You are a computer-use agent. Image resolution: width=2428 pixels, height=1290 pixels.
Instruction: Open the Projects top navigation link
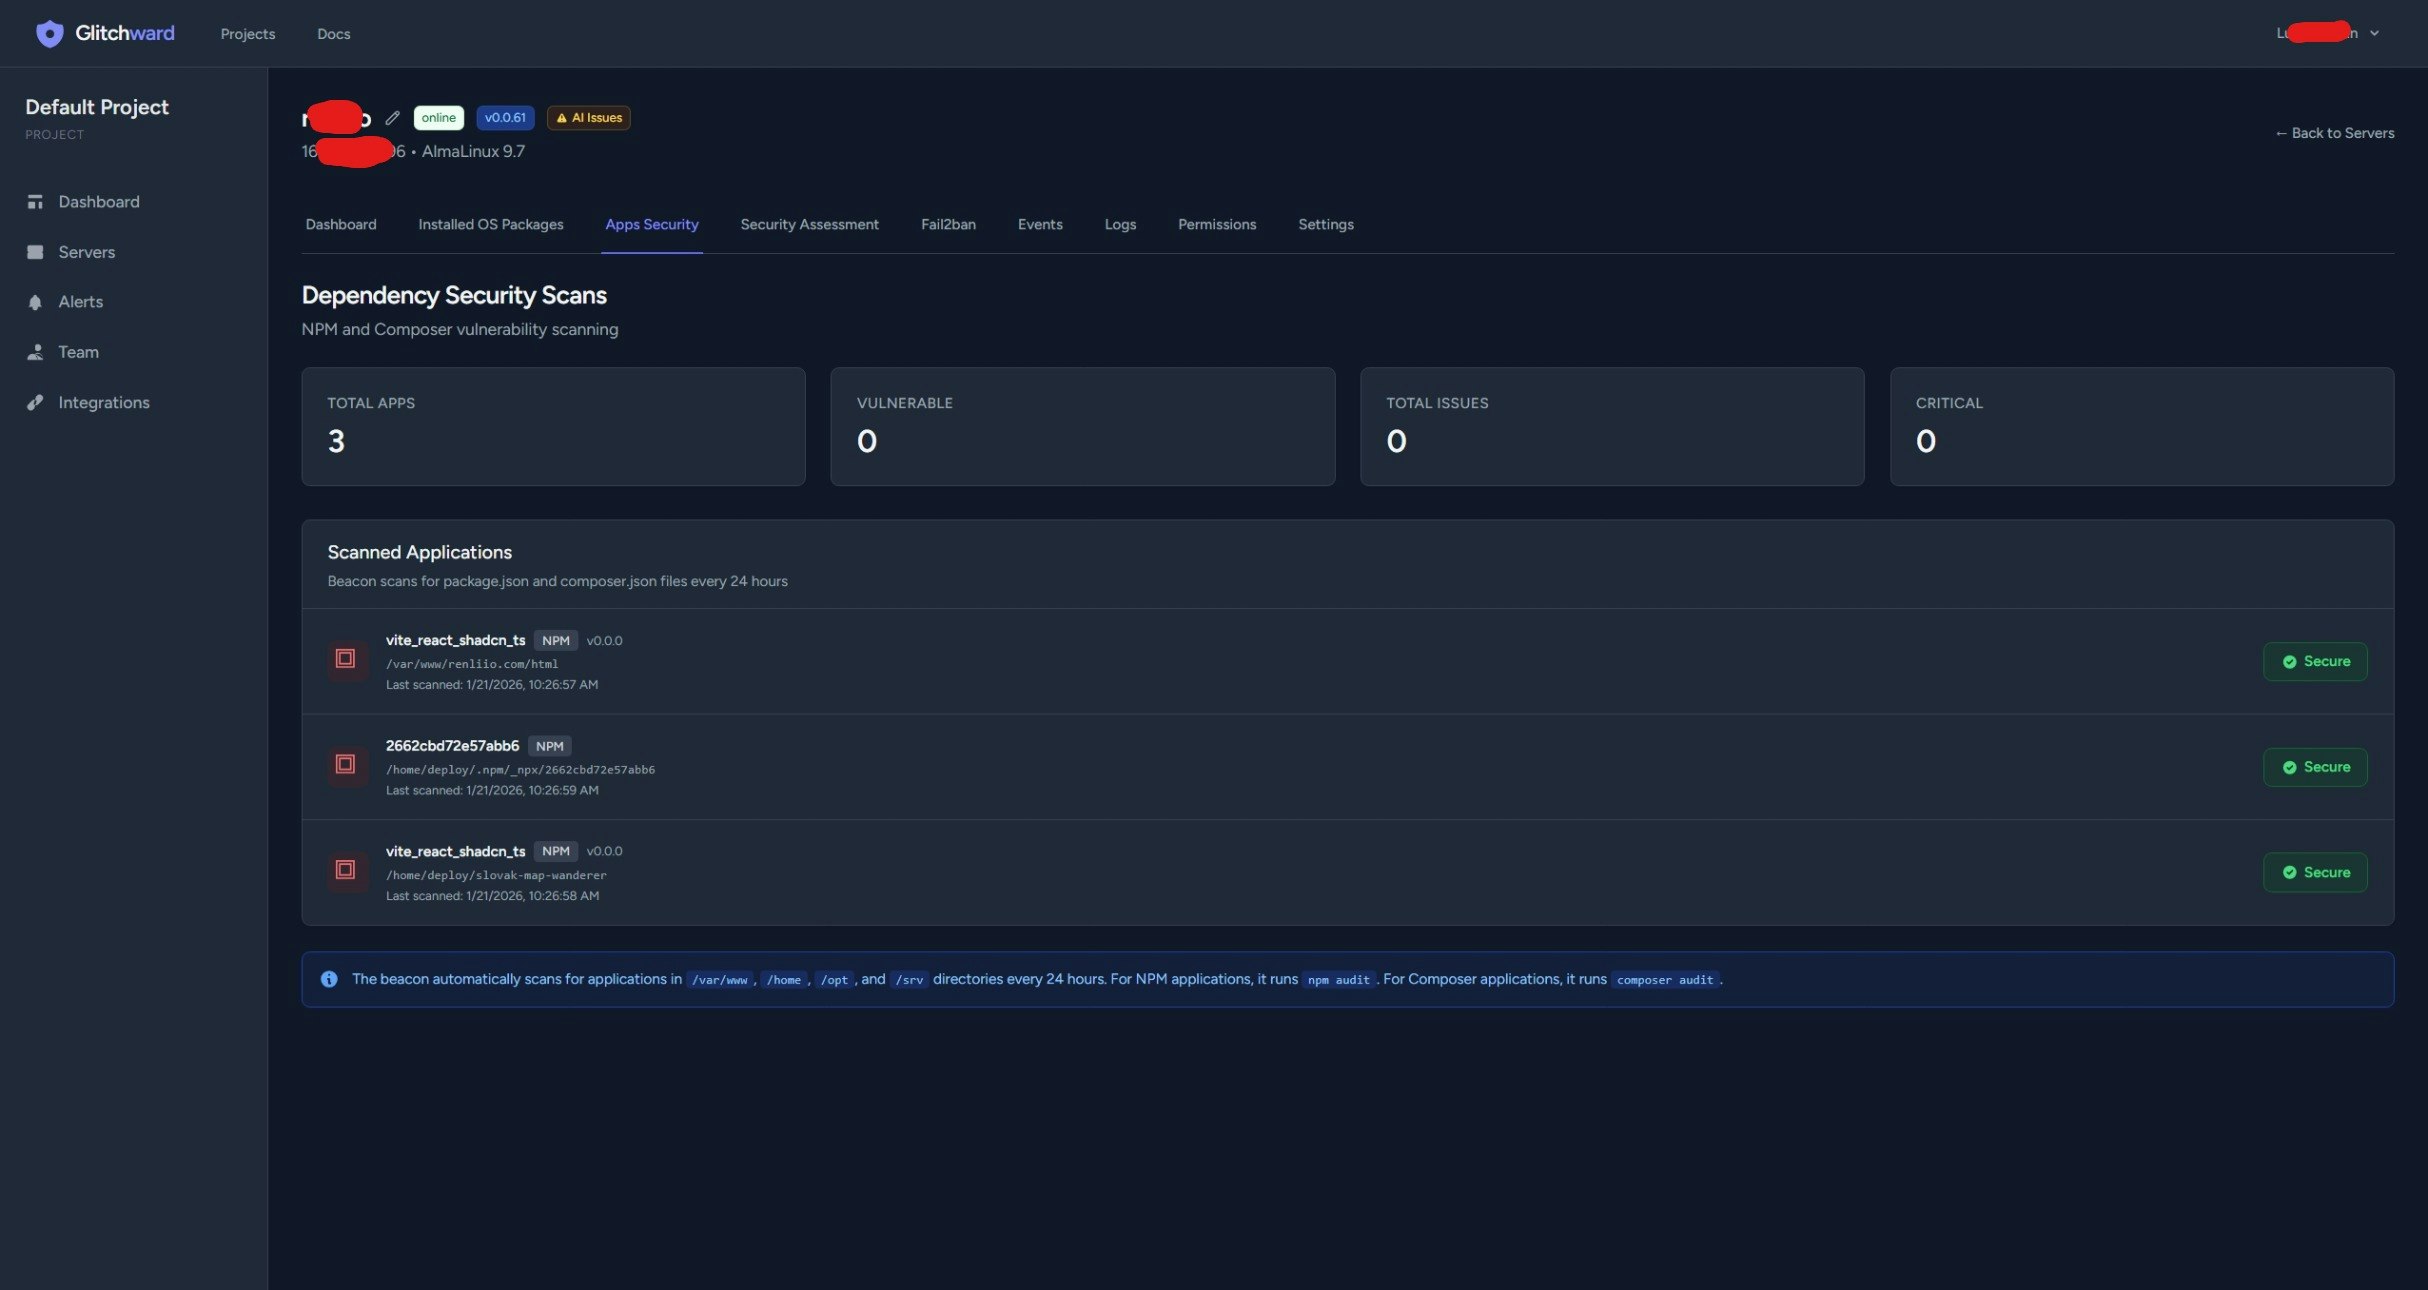(x=247, y=34)
